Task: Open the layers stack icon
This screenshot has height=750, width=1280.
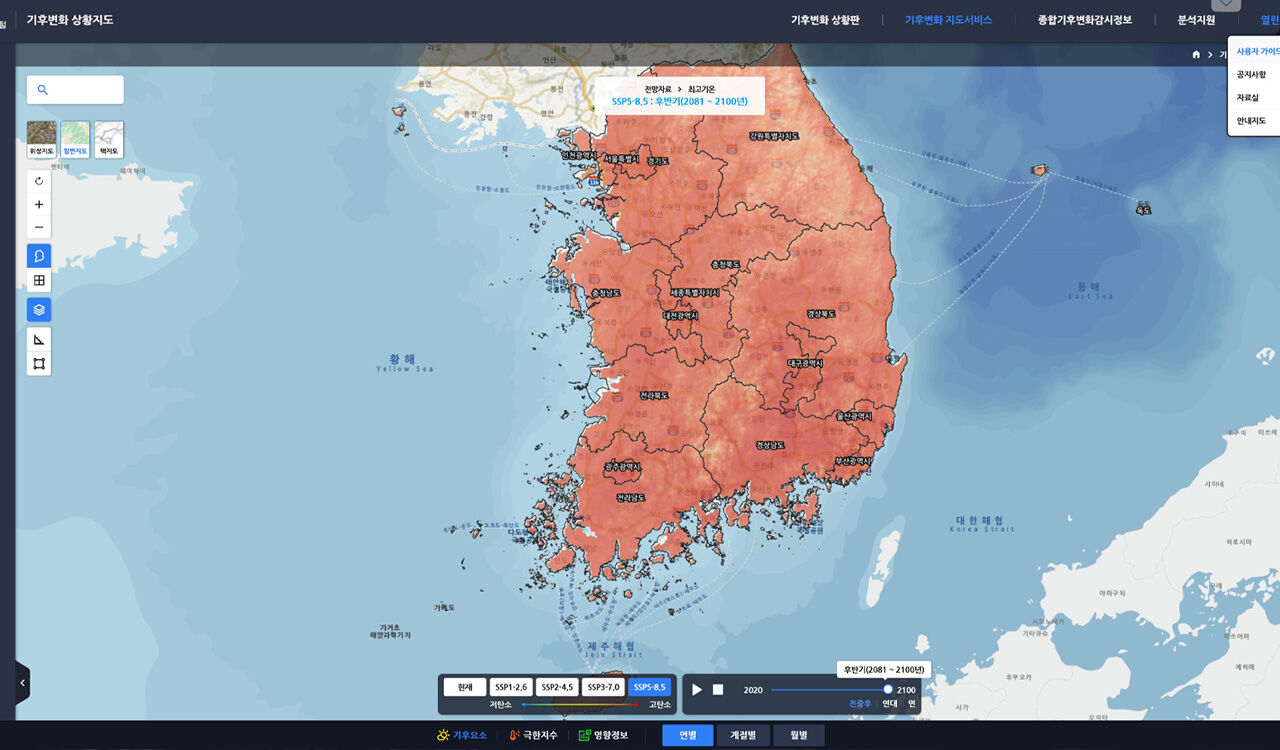Action: coord(39,310)
